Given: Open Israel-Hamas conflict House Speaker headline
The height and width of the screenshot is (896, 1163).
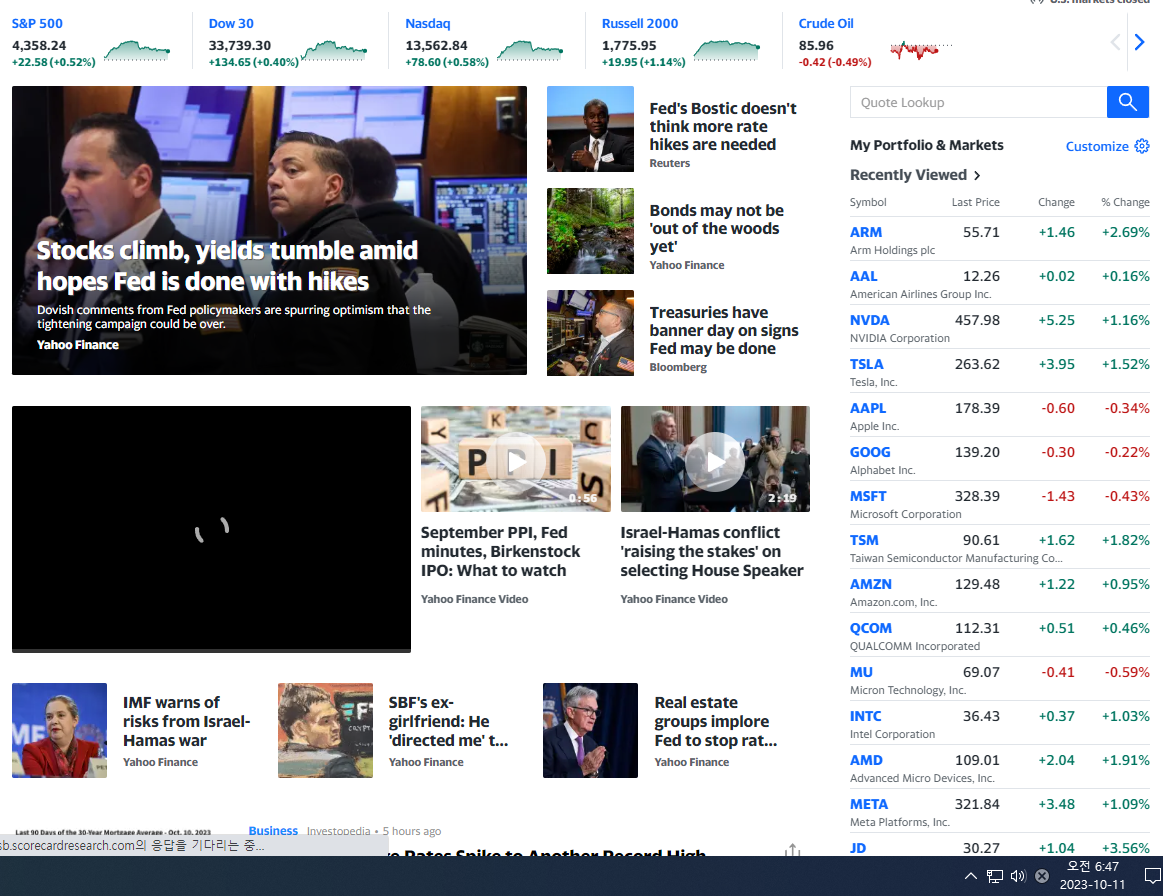Looking at the screenshot, I should click(712, 552).
